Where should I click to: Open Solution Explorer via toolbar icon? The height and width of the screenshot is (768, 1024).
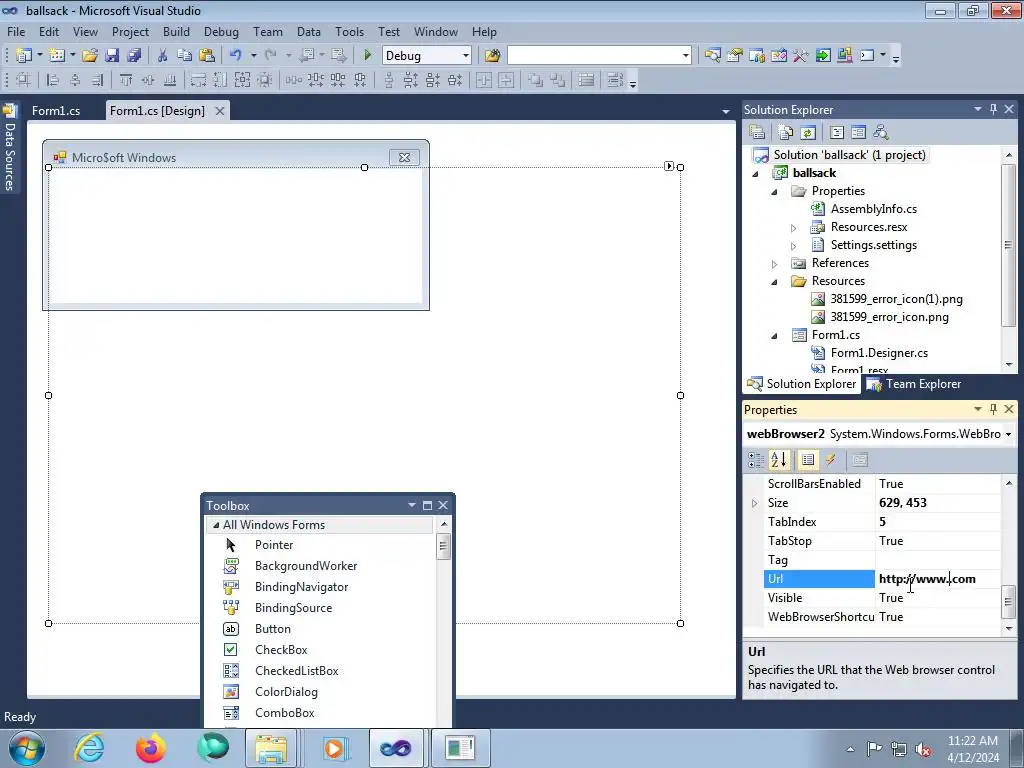click(712, 56)
